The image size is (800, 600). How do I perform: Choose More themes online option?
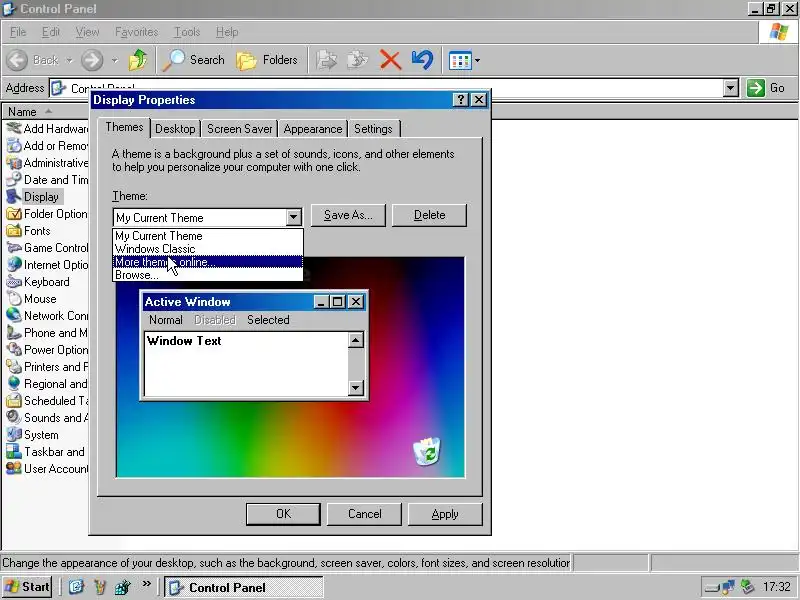(x=208, y=262)
